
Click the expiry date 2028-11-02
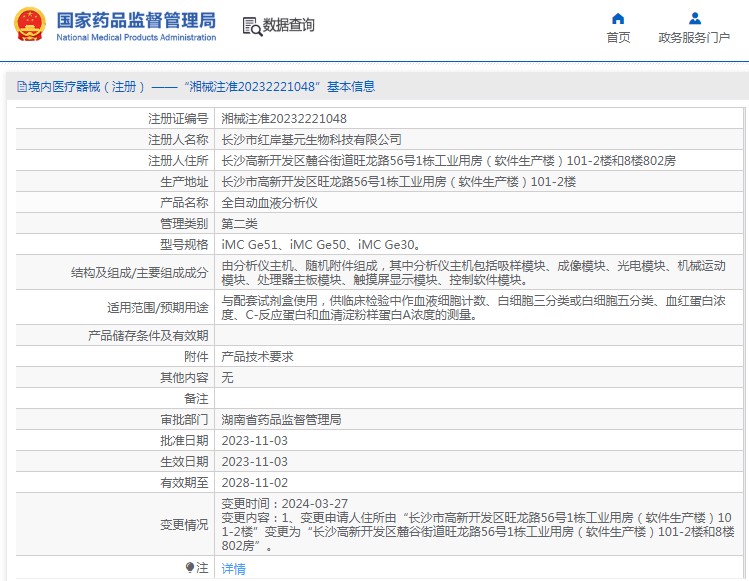click(254, 482)
